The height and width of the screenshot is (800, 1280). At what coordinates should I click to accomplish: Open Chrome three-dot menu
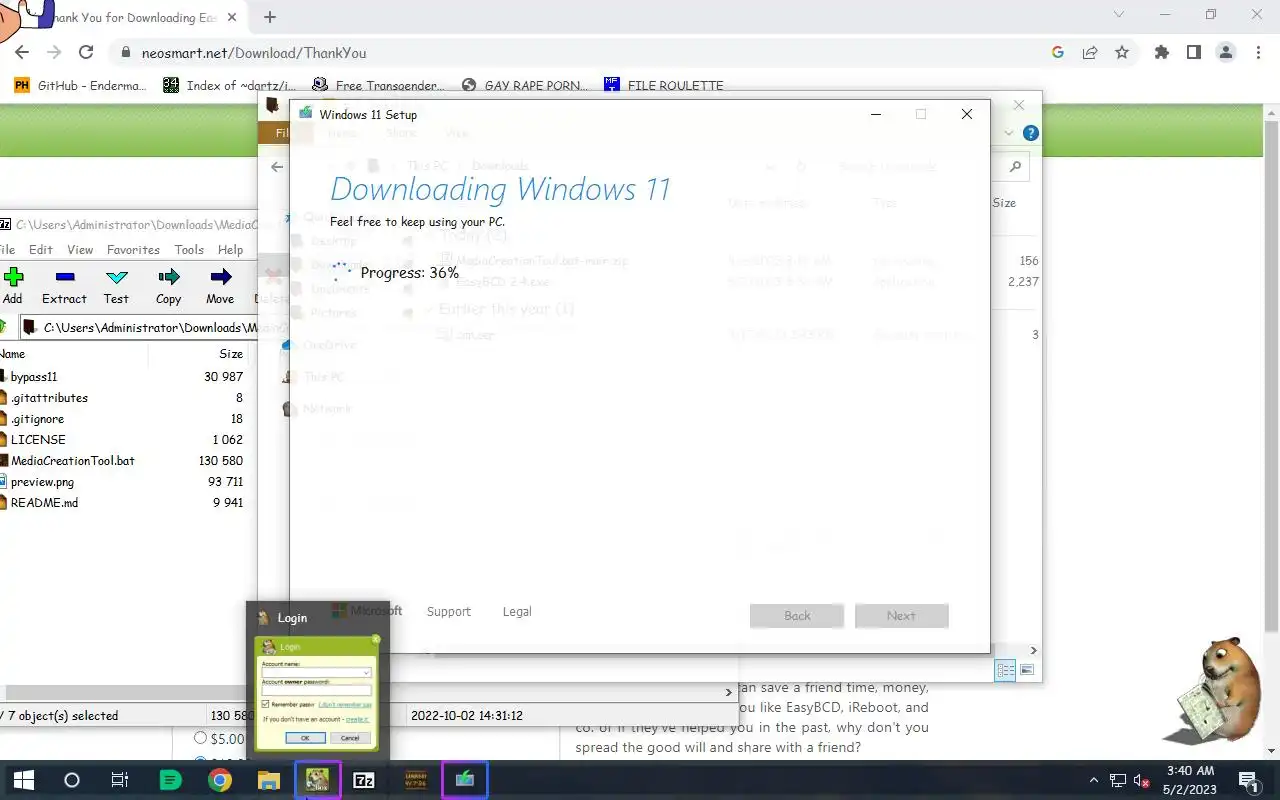(x=1258, y=53)
